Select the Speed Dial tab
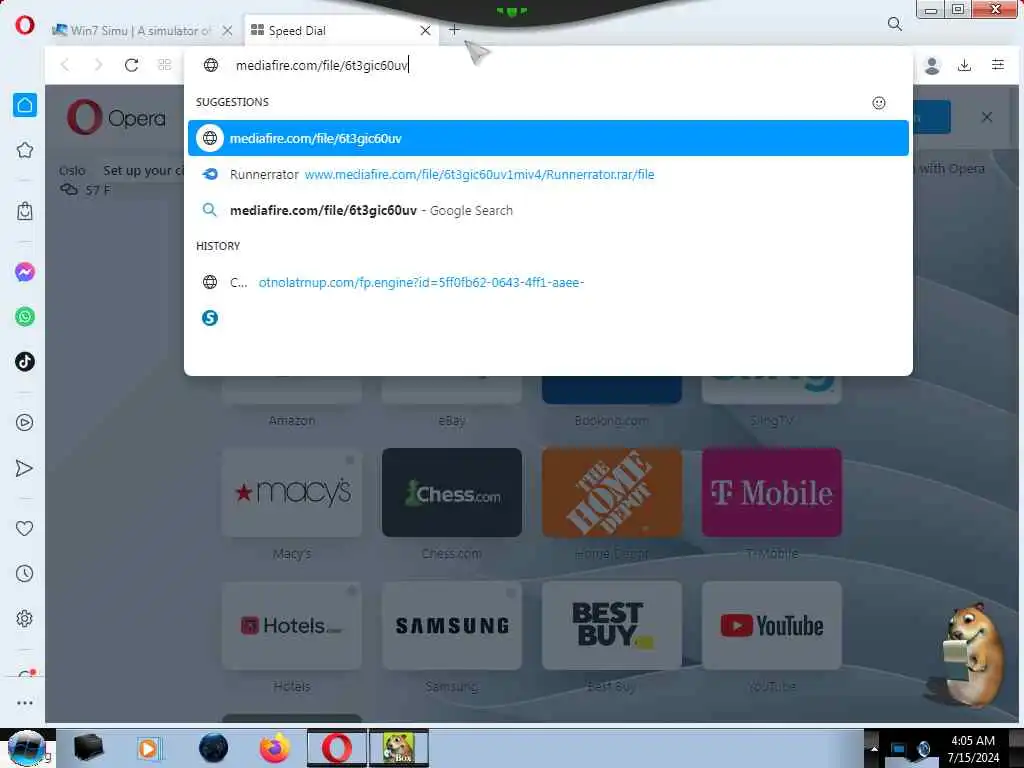 point(340,31)
